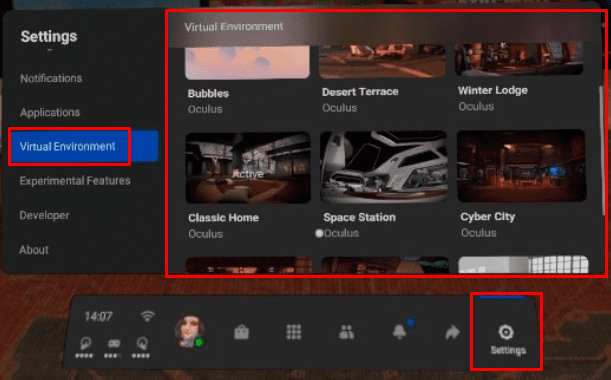The height and width of the screenshot is (380, 611).
Task: Click the Settings panel title
Action: 49,37
